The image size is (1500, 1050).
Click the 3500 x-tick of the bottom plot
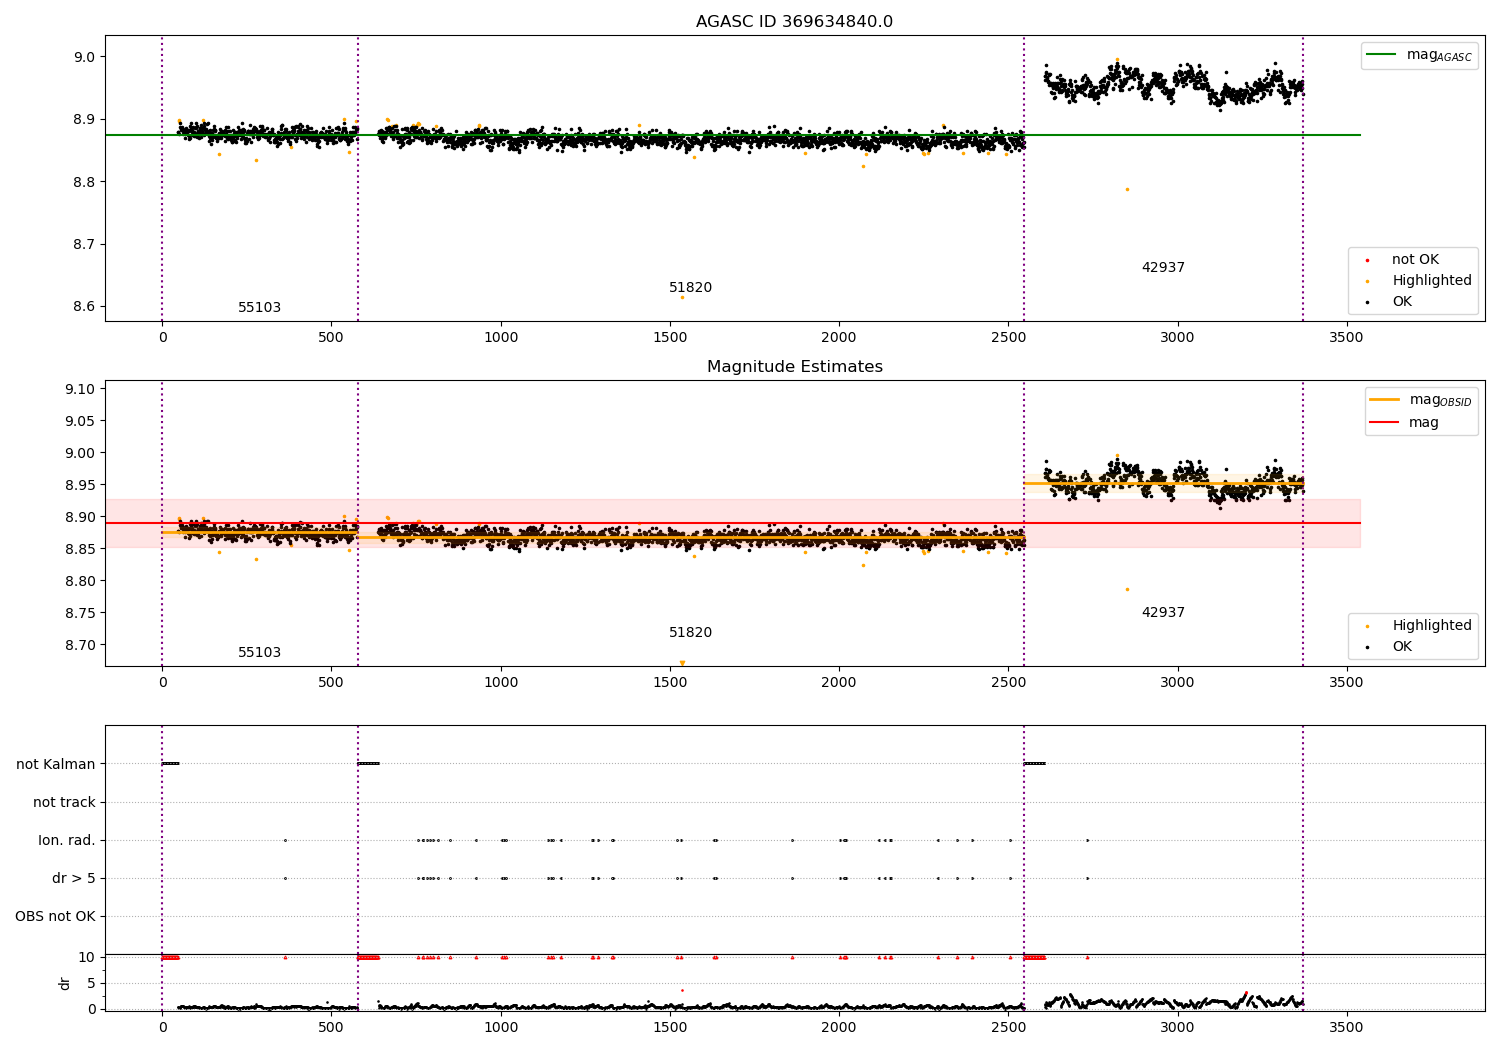tap(1346, 1027)
